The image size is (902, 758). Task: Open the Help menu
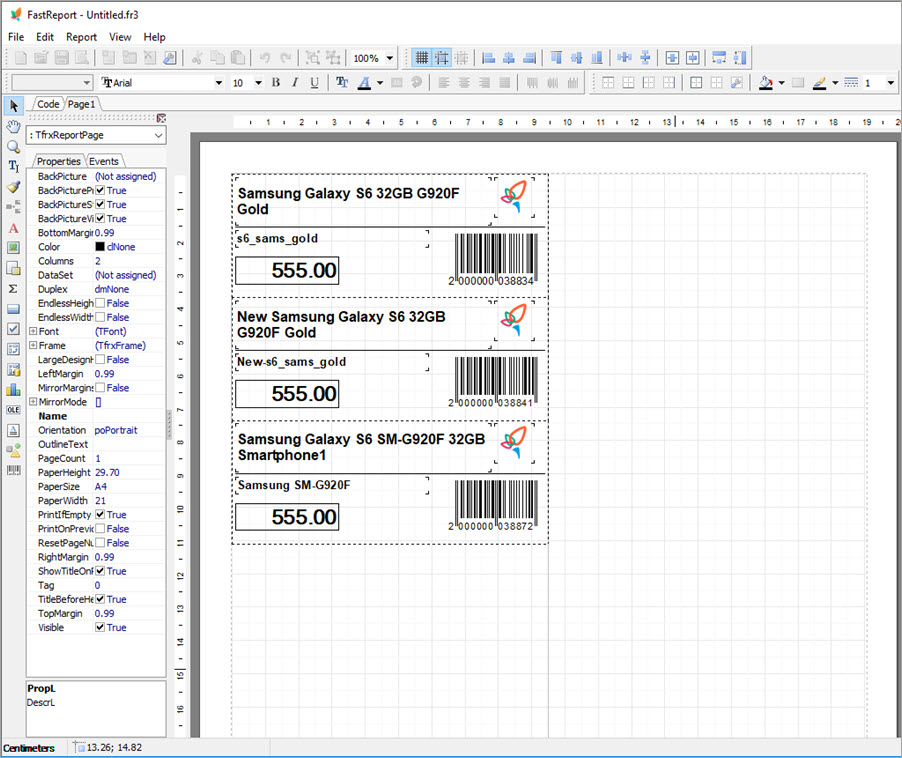coord(154,37)
